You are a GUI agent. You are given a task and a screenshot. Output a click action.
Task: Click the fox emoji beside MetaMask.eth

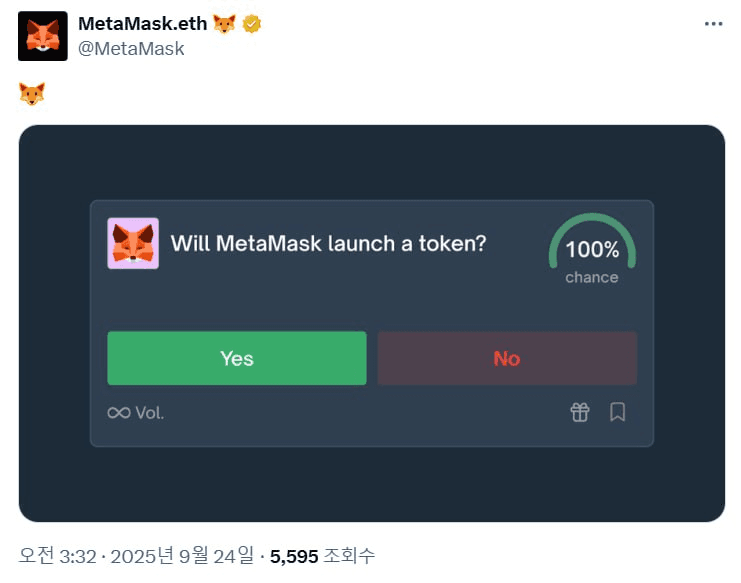tap(224, 24)
